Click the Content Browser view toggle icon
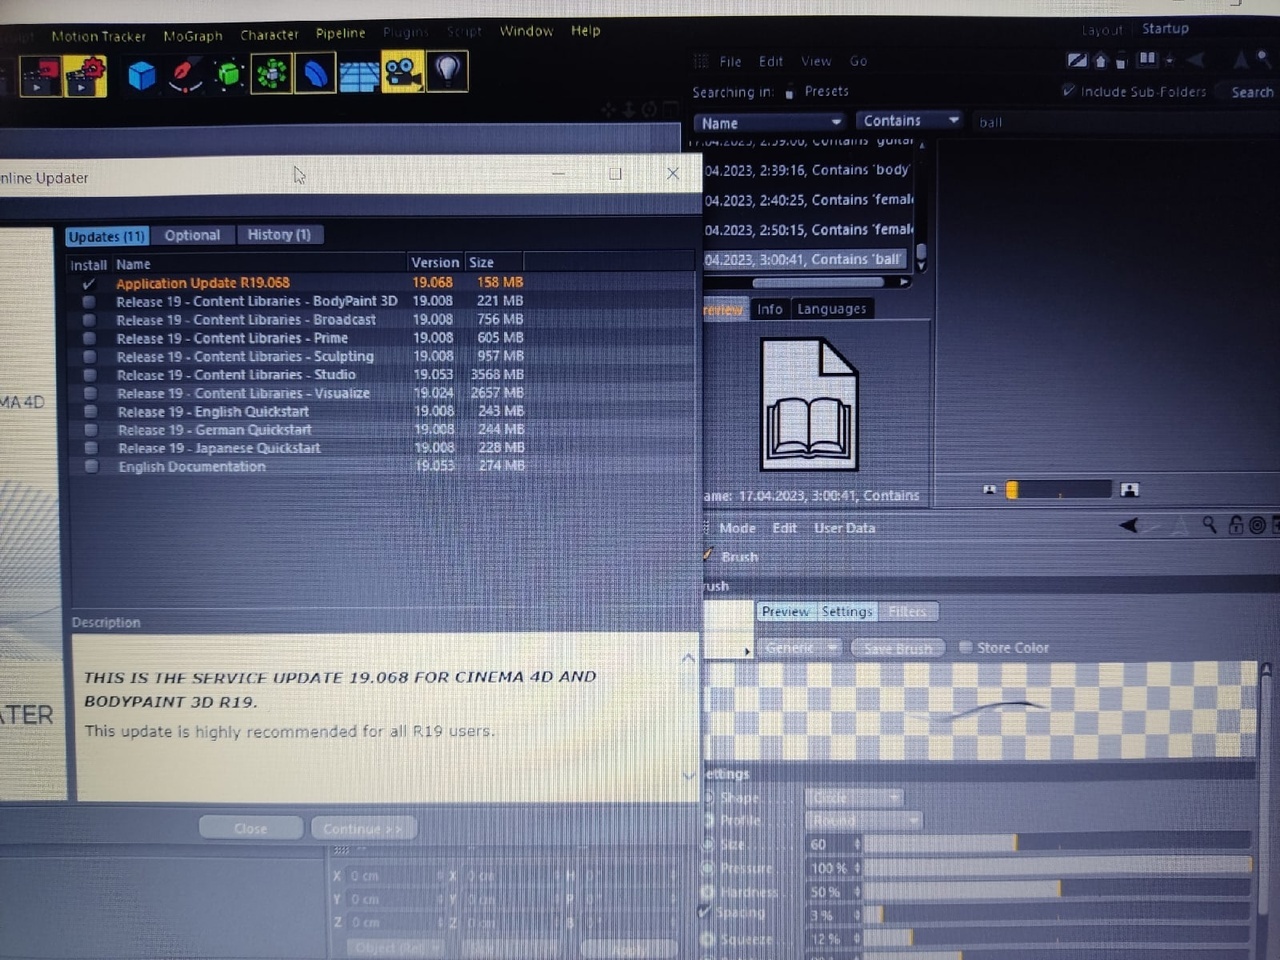This screenshot has width=1280, height=960. point(1076,61)
